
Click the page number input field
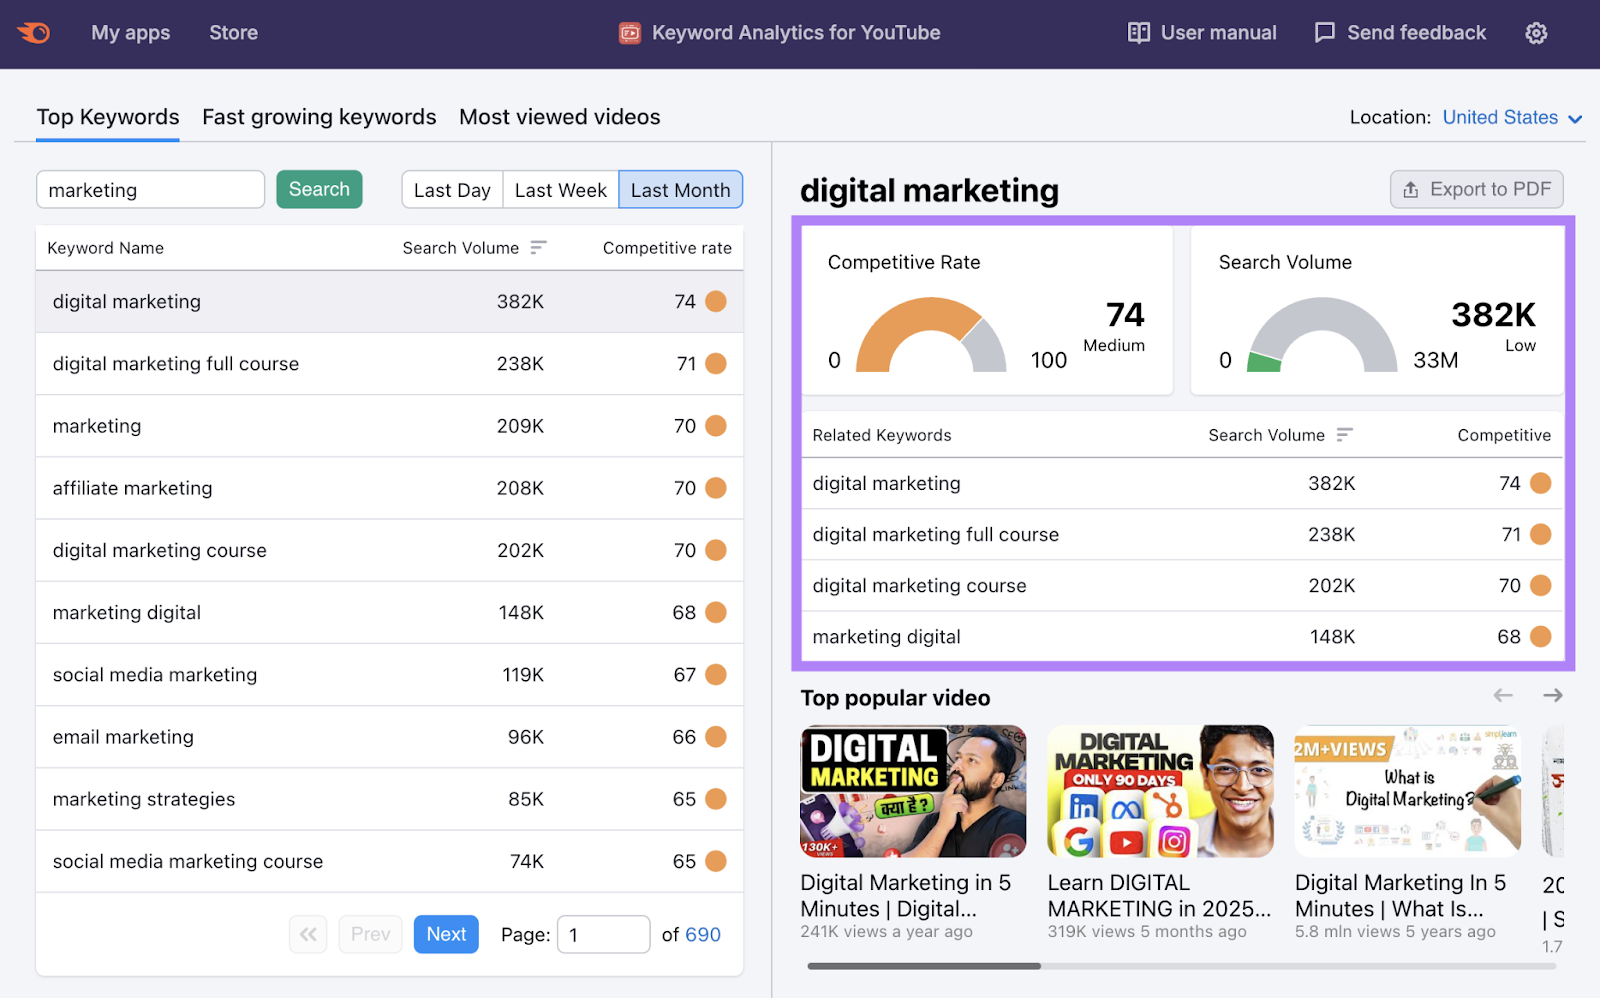coord(604,933)
